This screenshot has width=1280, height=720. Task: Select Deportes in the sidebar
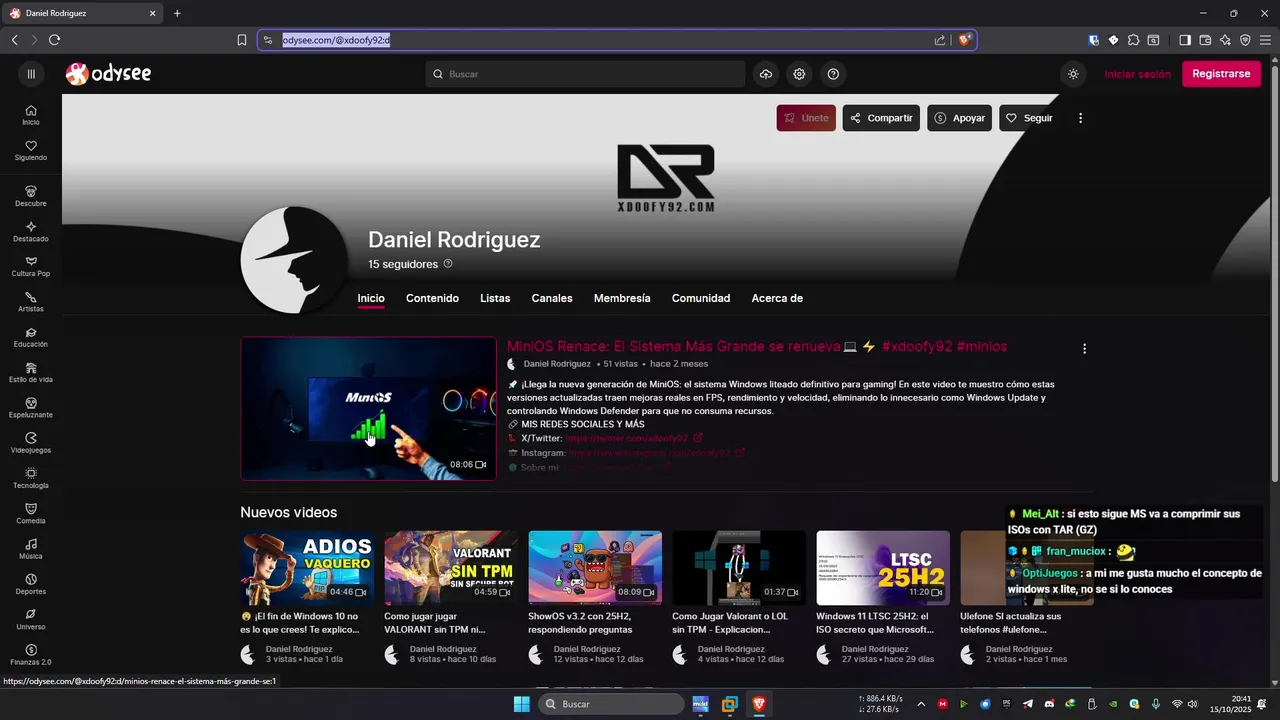click(x=31, y=585)
